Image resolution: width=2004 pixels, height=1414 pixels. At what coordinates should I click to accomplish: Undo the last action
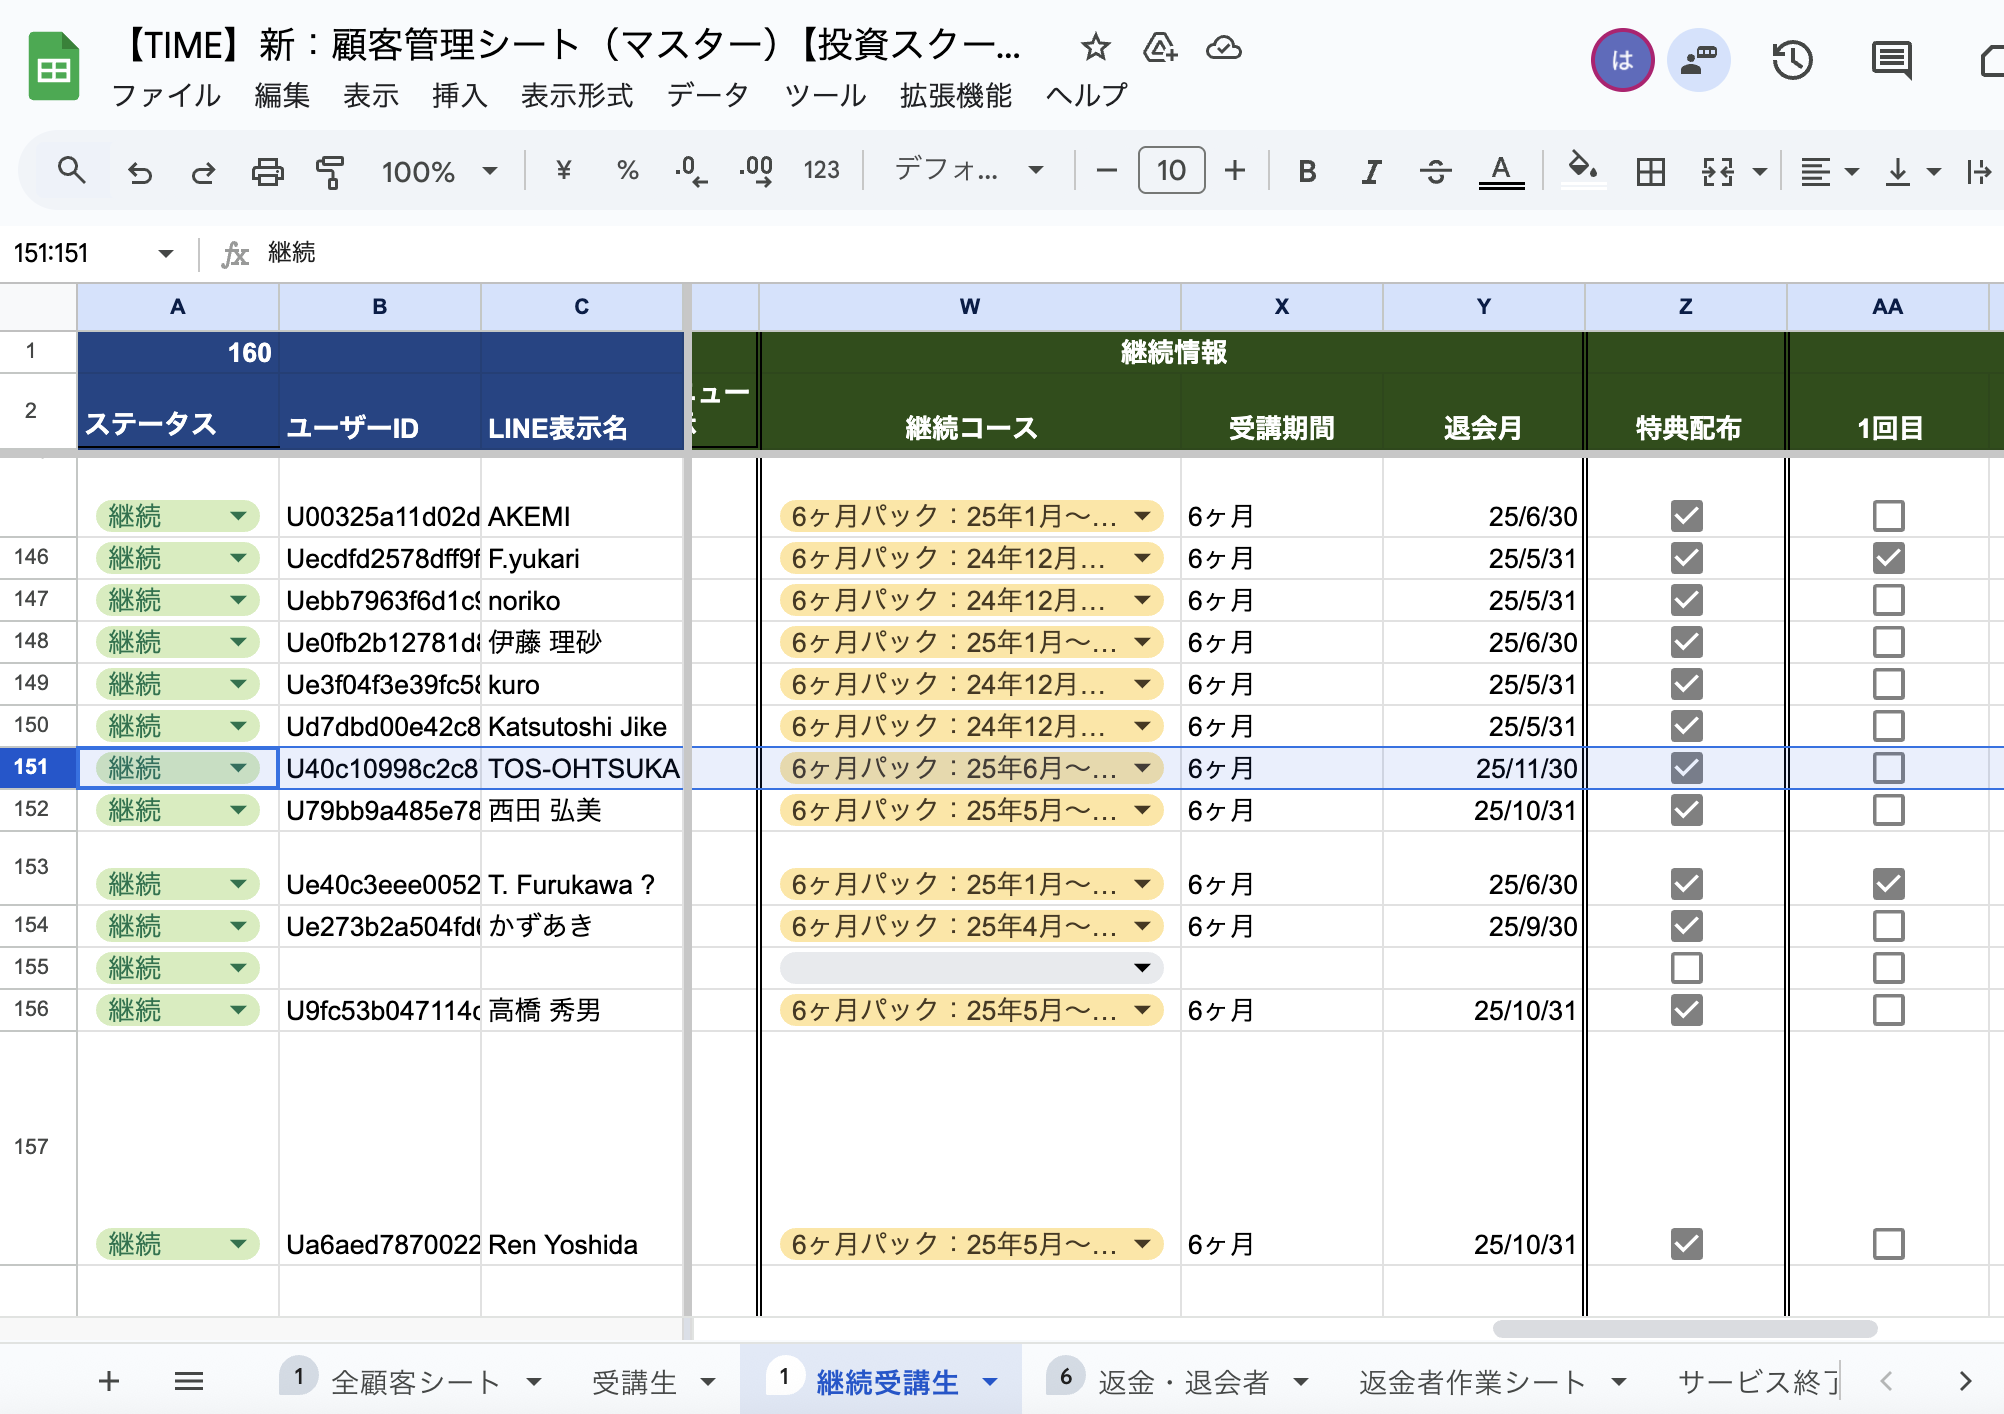point(139,171)
